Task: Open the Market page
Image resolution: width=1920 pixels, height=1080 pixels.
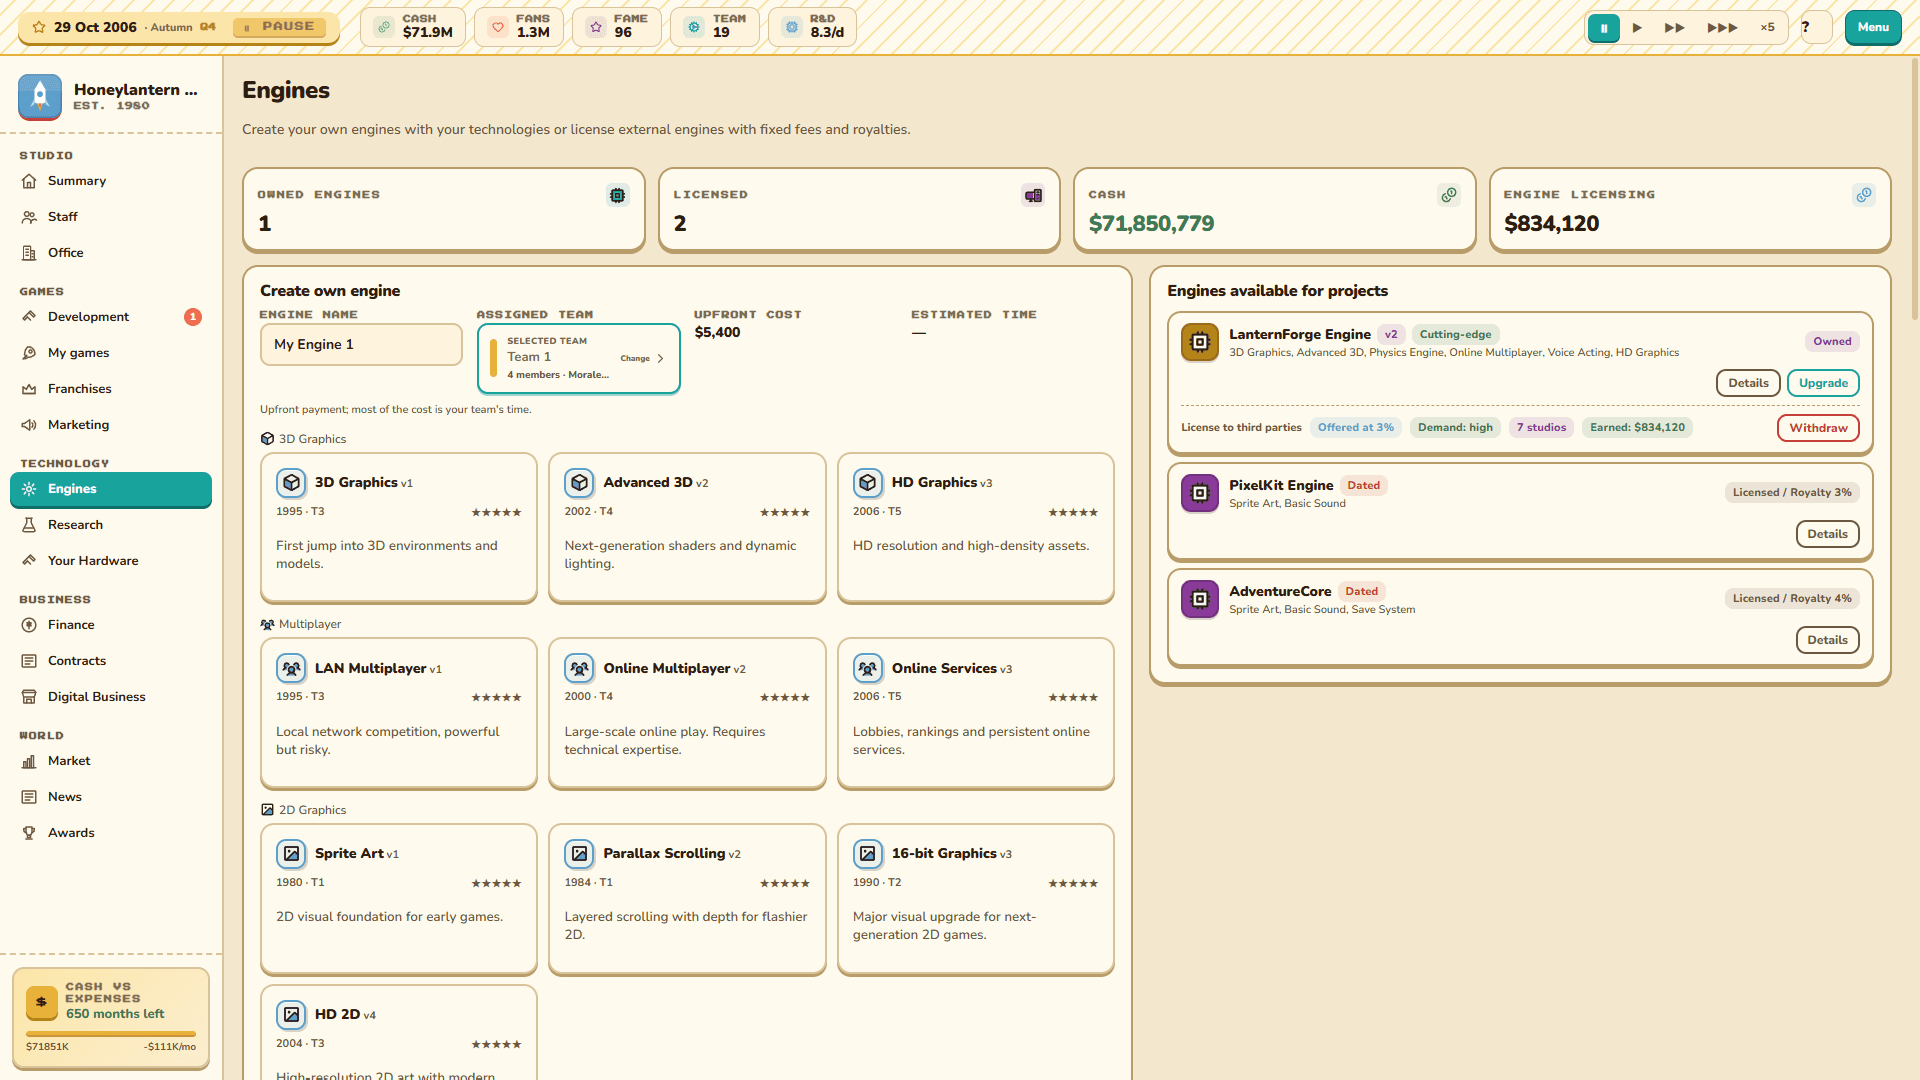Action: [x=111, y=761]
